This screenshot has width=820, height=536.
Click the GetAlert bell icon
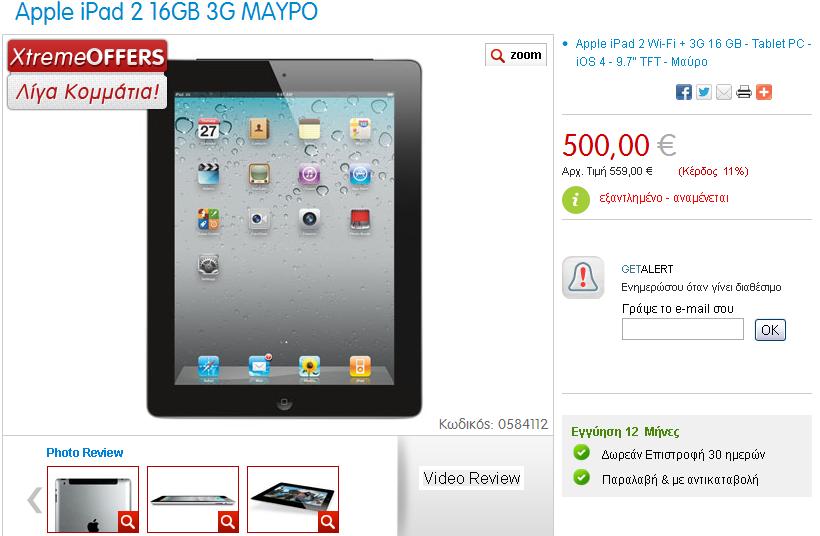583,277
